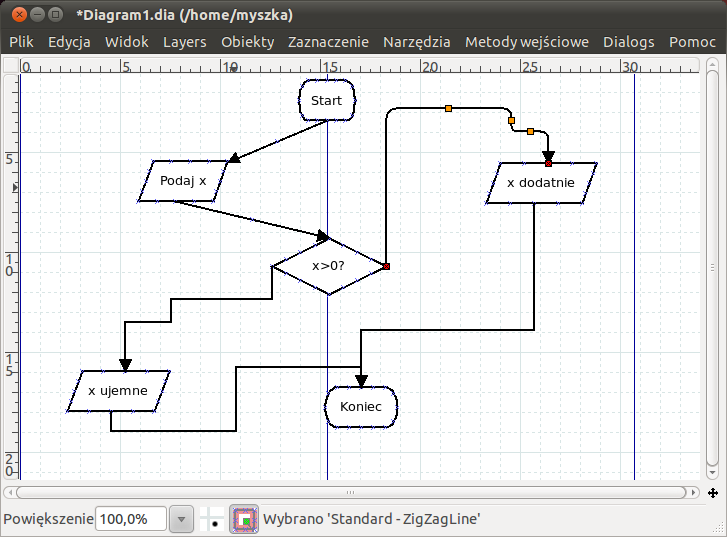727x537 pixels.
Task: Click the ruler corner origin box
Action: 11,65
